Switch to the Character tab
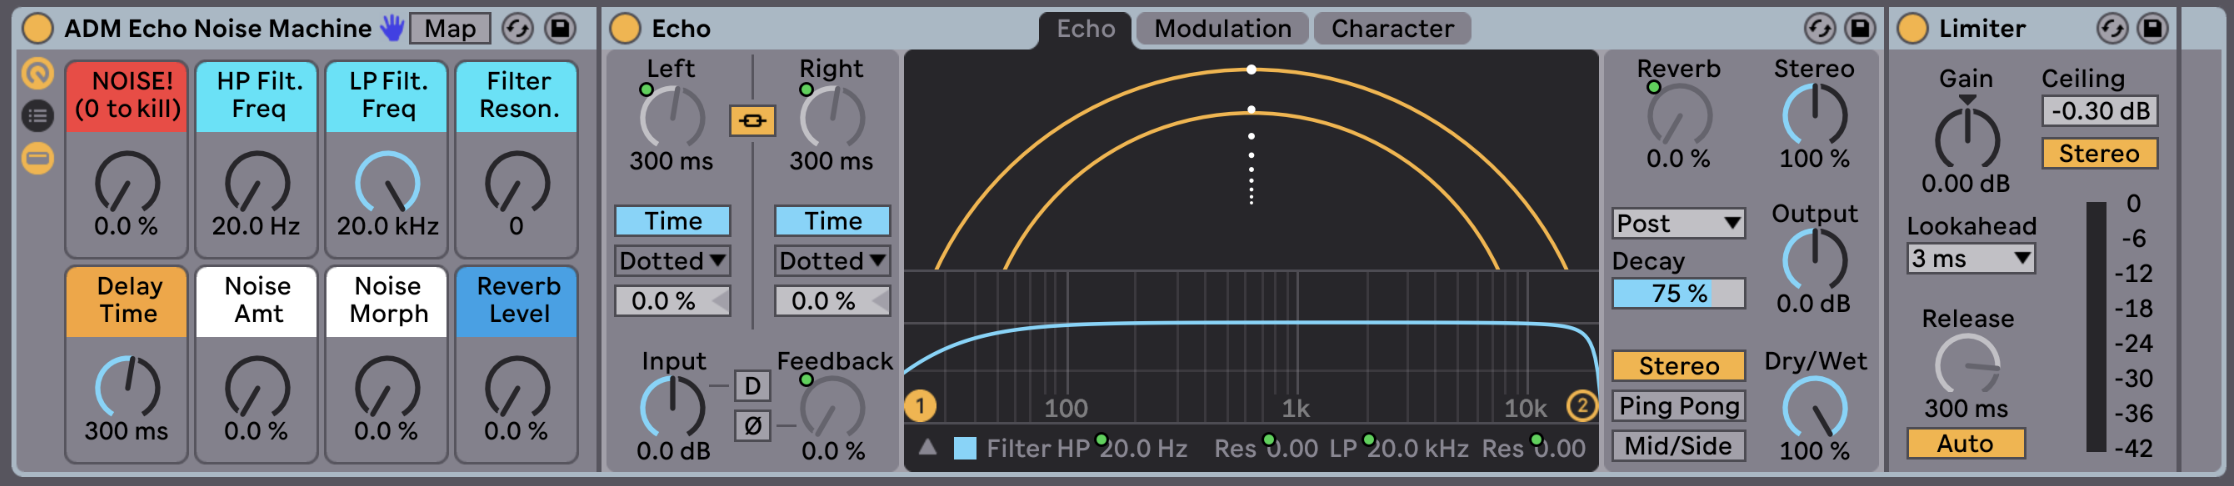This screenshot has height=486, width=2234. (1392, 29)
